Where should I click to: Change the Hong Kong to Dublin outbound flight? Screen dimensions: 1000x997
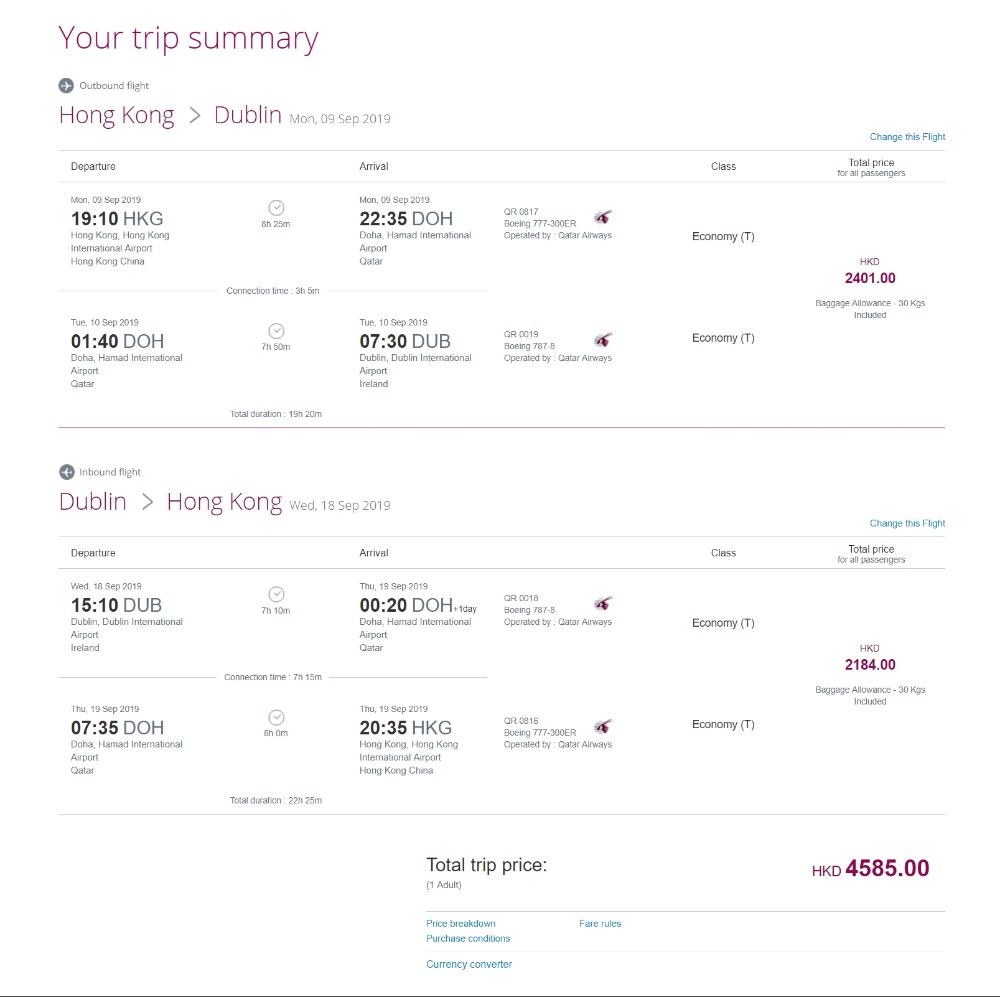(907, 137)
